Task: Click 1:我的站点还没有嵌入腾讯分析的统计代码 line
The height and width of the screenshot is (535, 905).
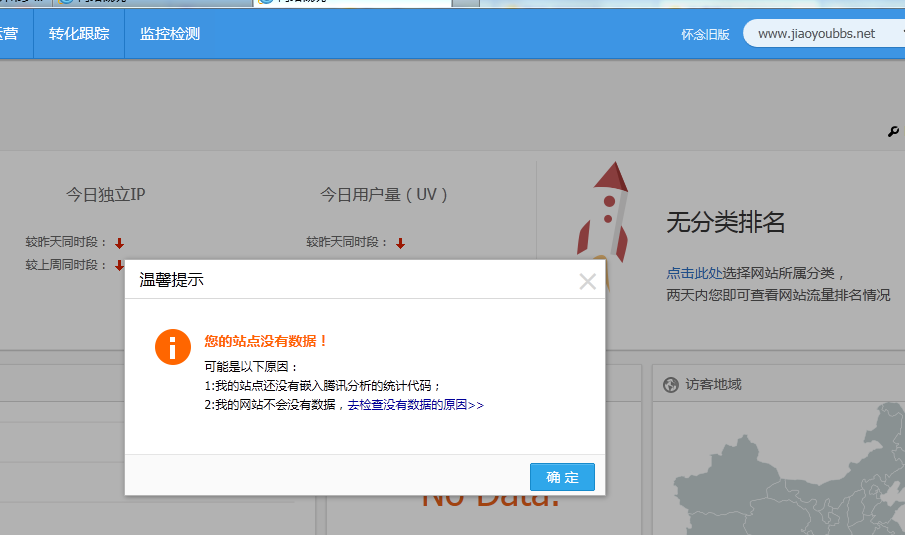Action: pyautogui.click(x=322, y=386)
